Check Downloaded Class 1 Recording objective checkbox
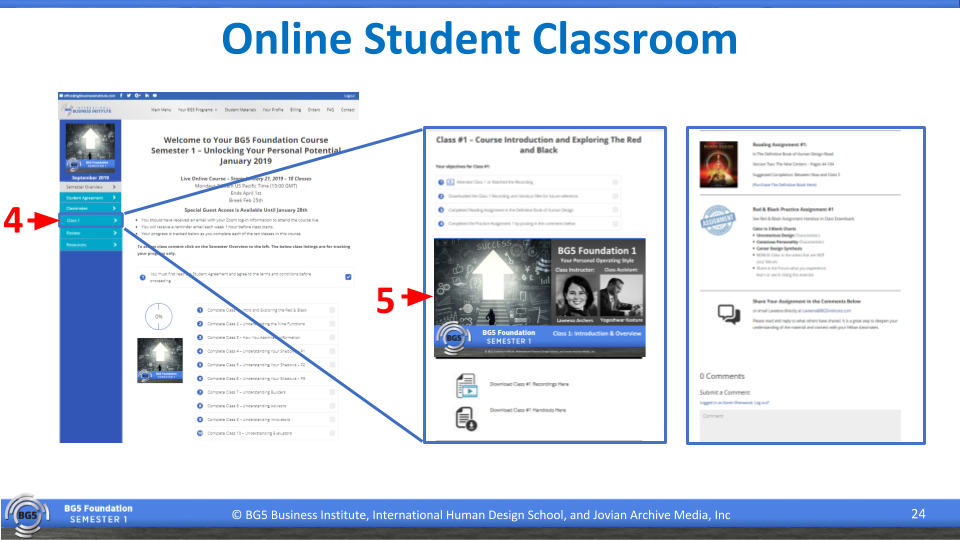The height and width of the screenshot is (540, 960). 615,196
